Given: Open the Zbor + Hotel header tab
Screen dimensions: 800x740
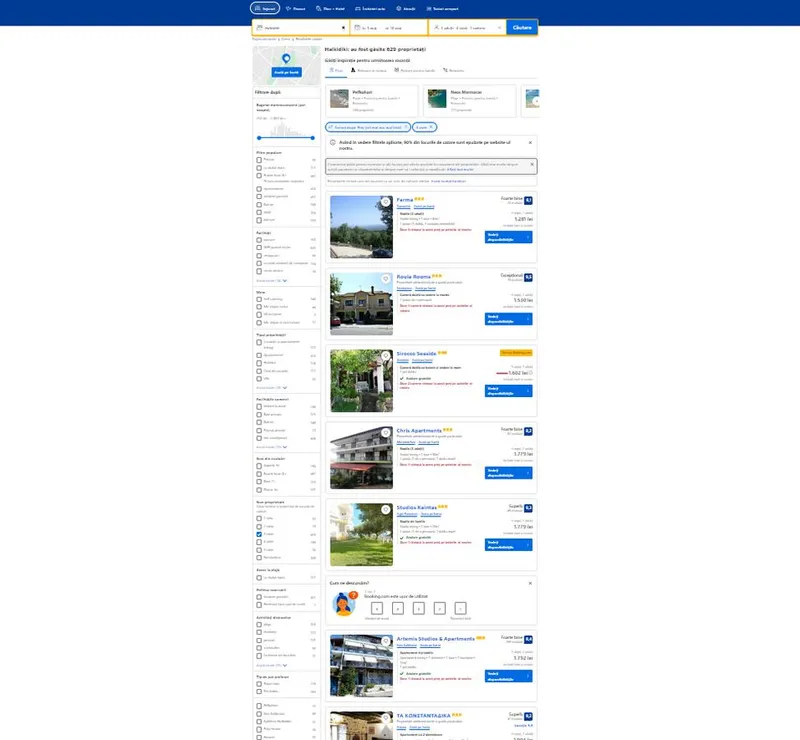Looking at the screenshot, I should pyautogui.click(x=330, y=9).
